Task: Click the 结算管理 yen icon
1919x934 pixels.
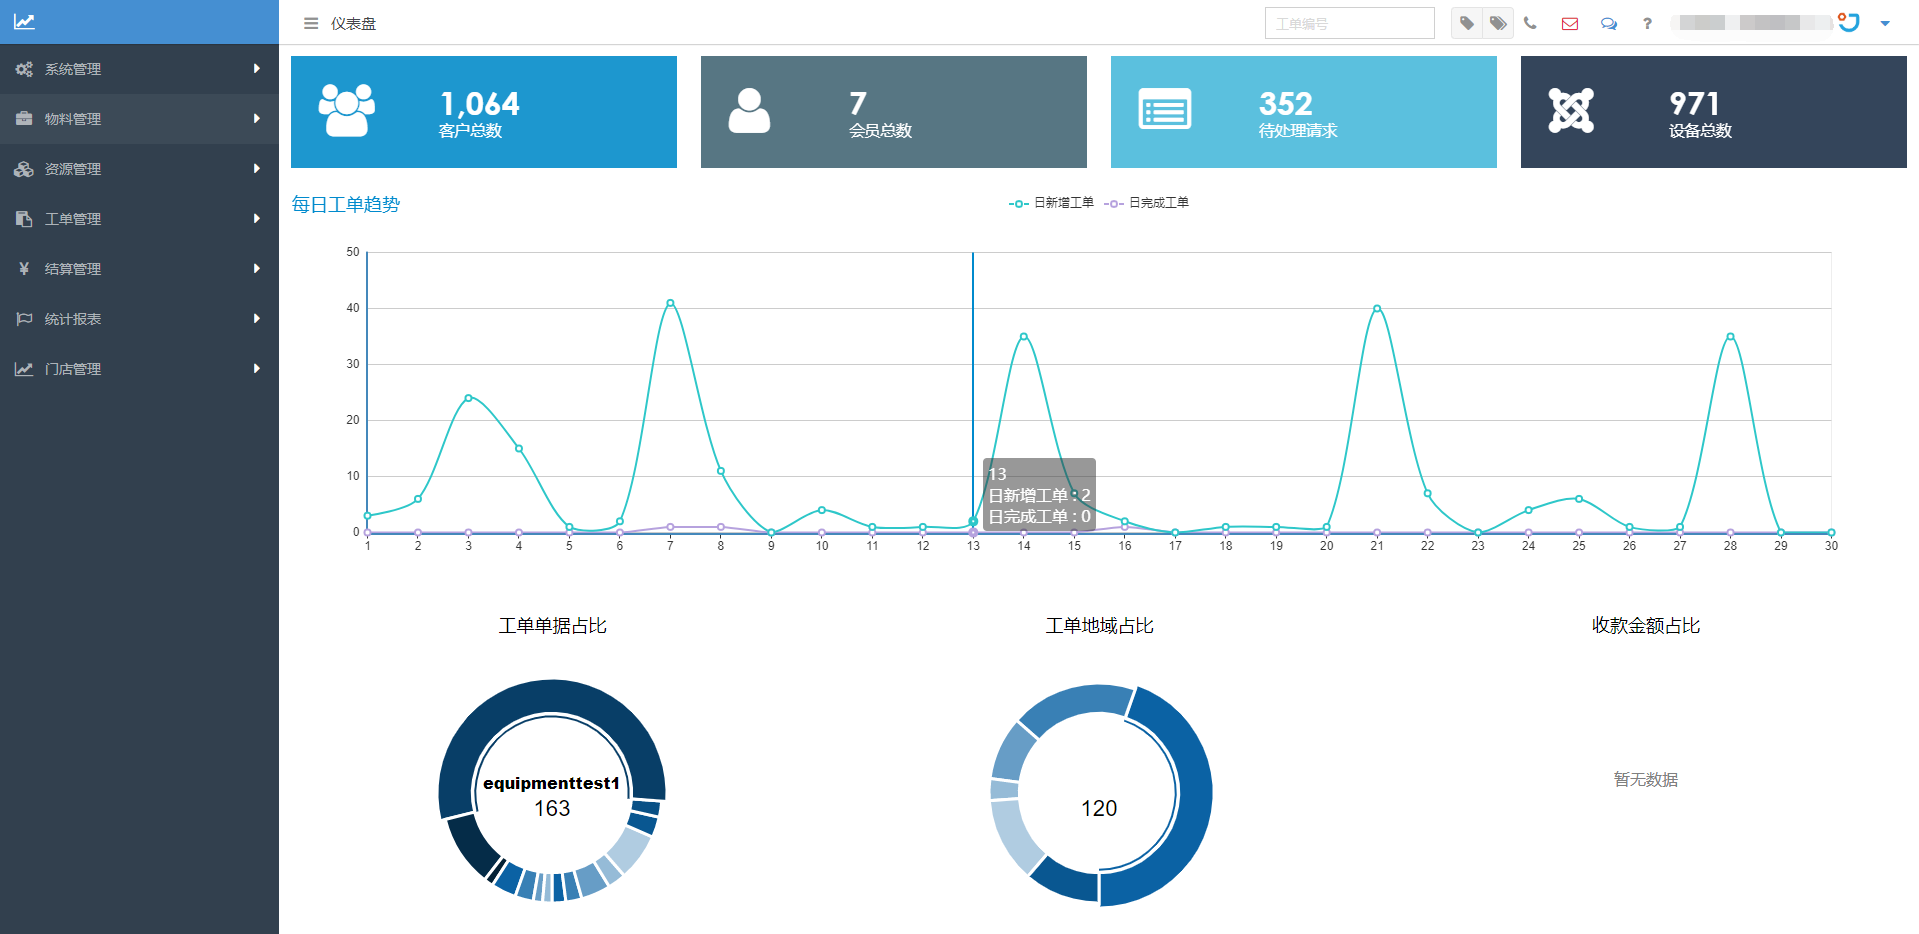Action: tap(24, 269)
